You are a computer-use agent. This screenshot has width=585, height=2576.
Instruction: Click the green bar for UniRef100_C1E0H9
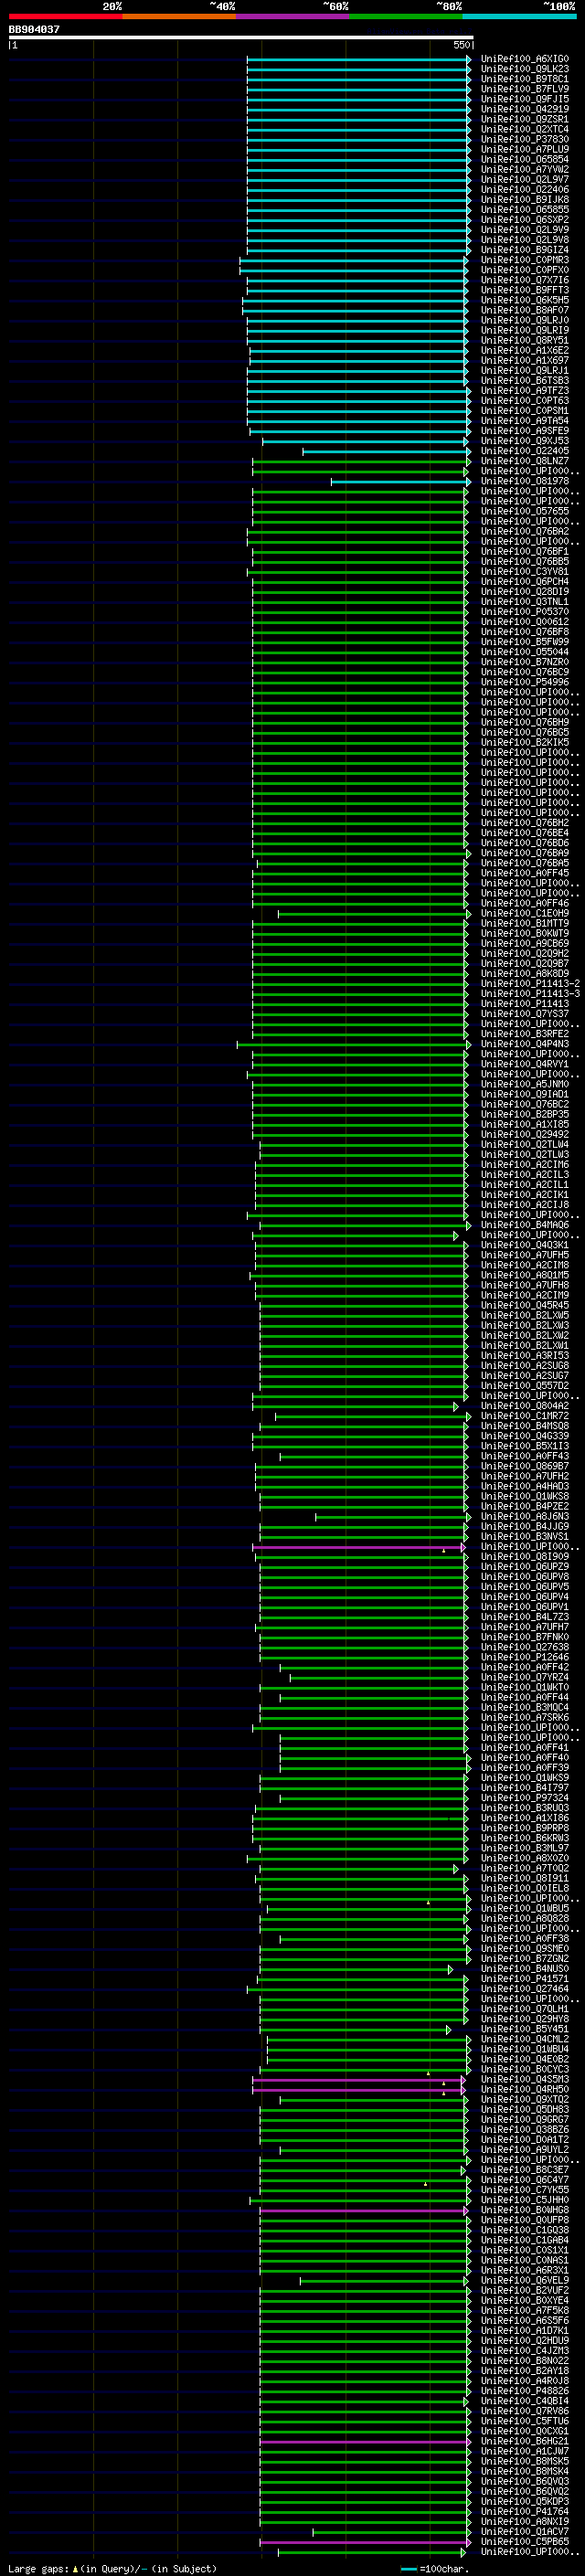(374, 914)
